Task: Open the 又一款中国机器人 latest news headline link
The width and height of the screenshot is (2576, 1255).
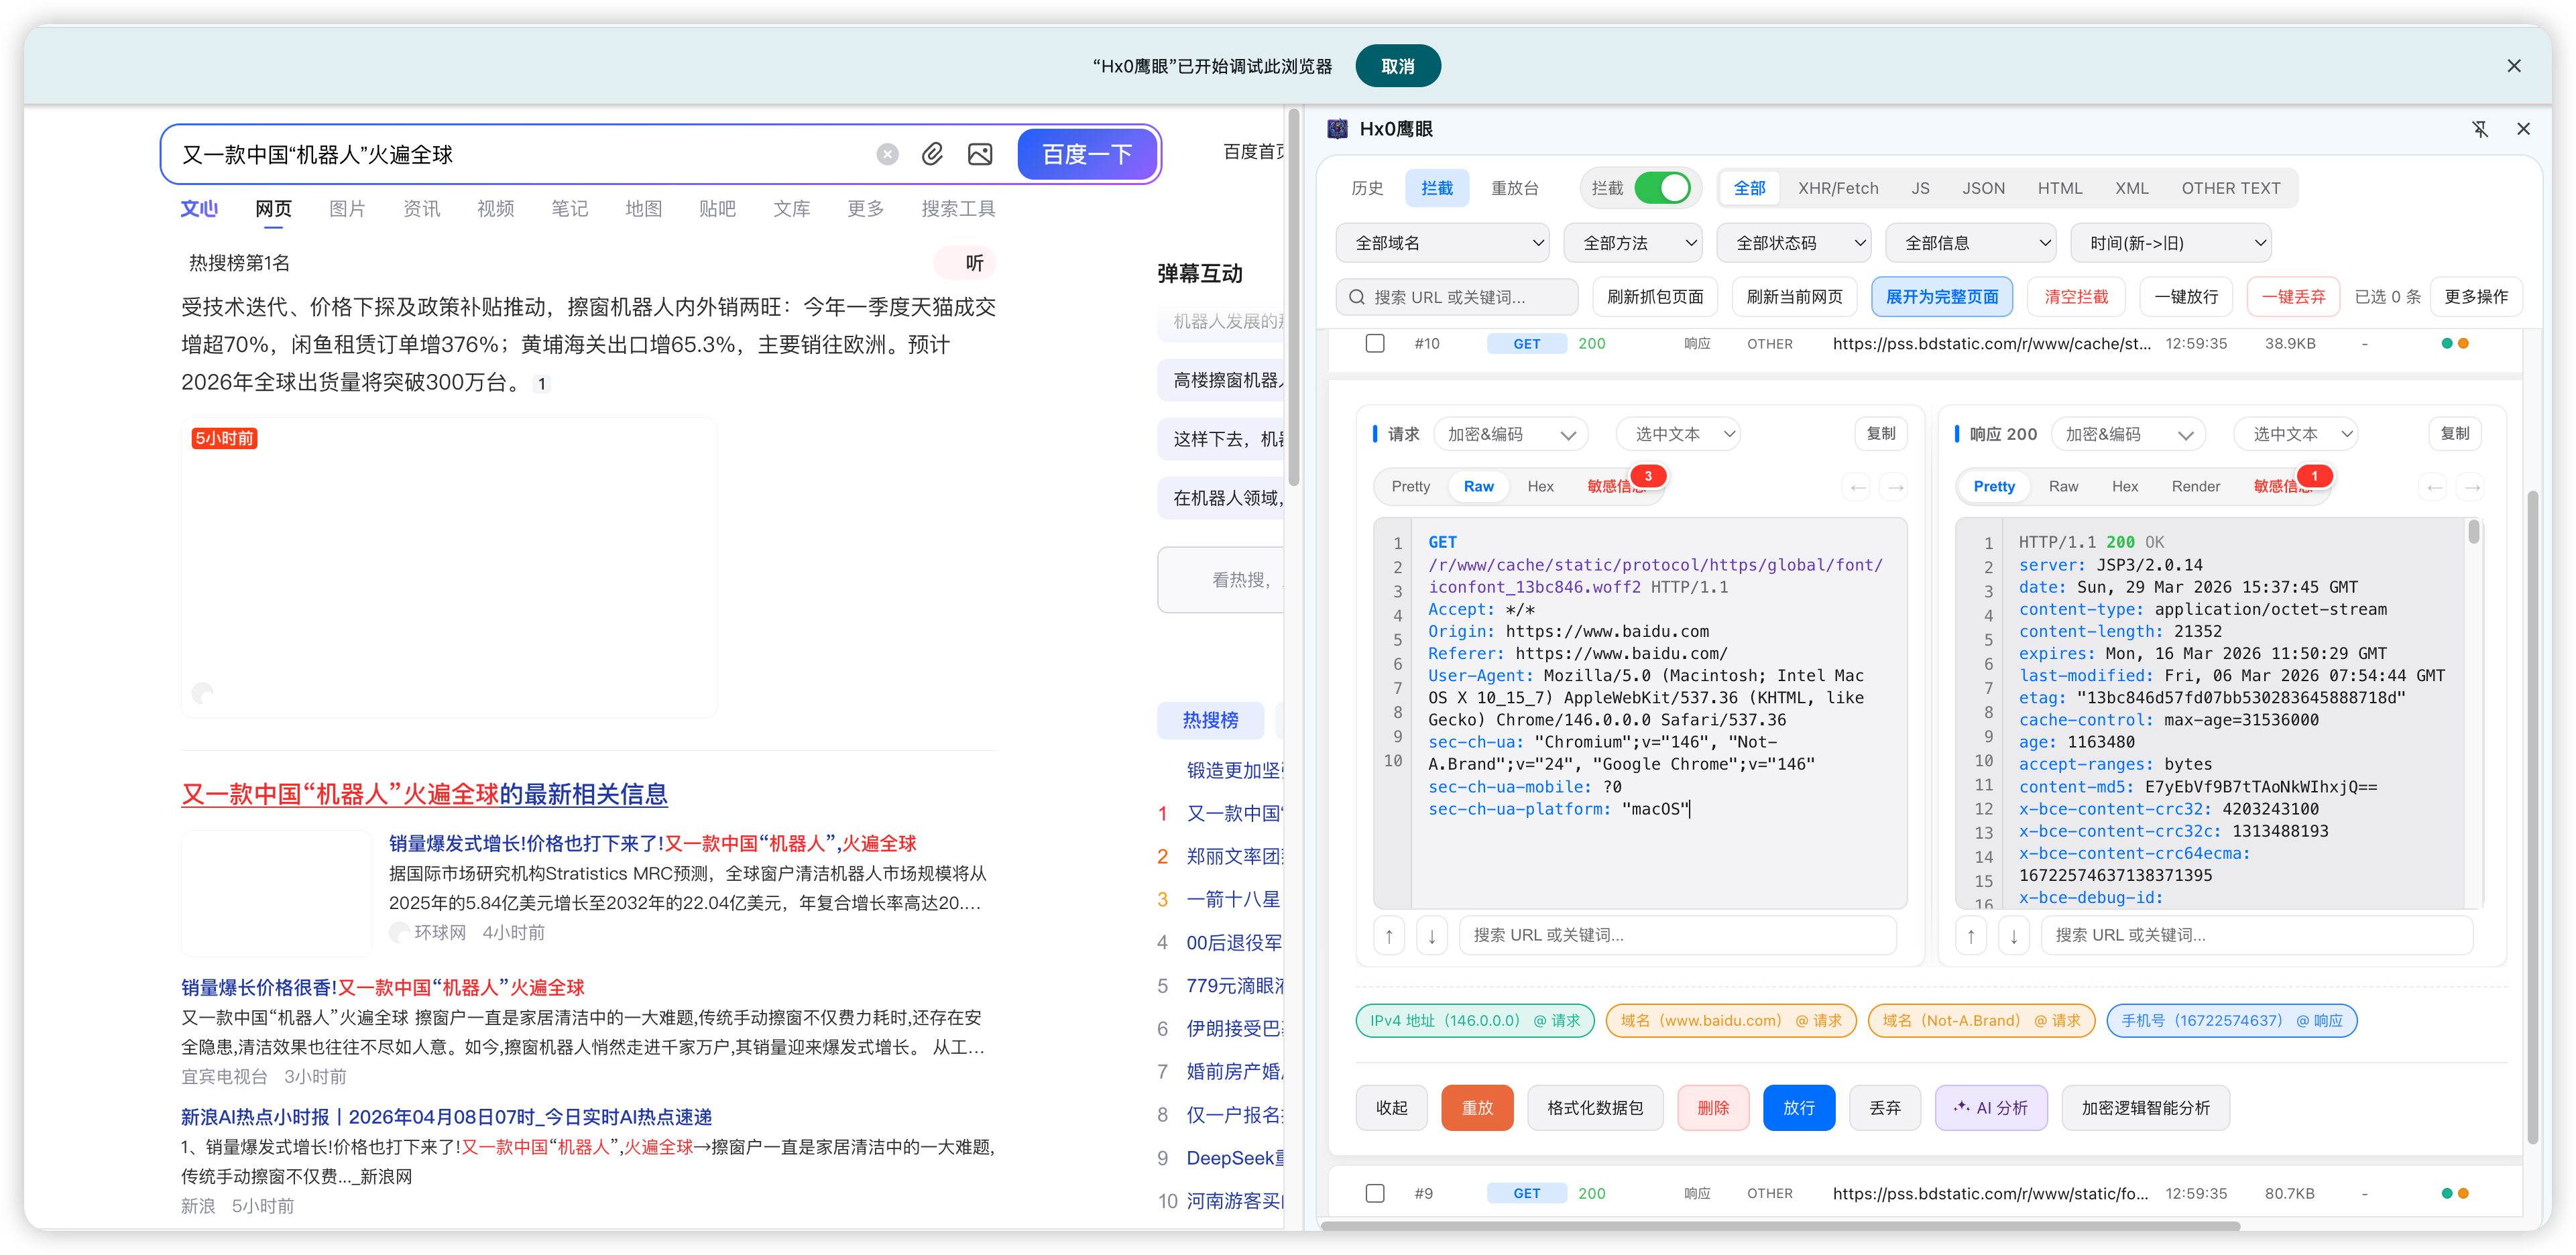Action: (x=424, y=795)
